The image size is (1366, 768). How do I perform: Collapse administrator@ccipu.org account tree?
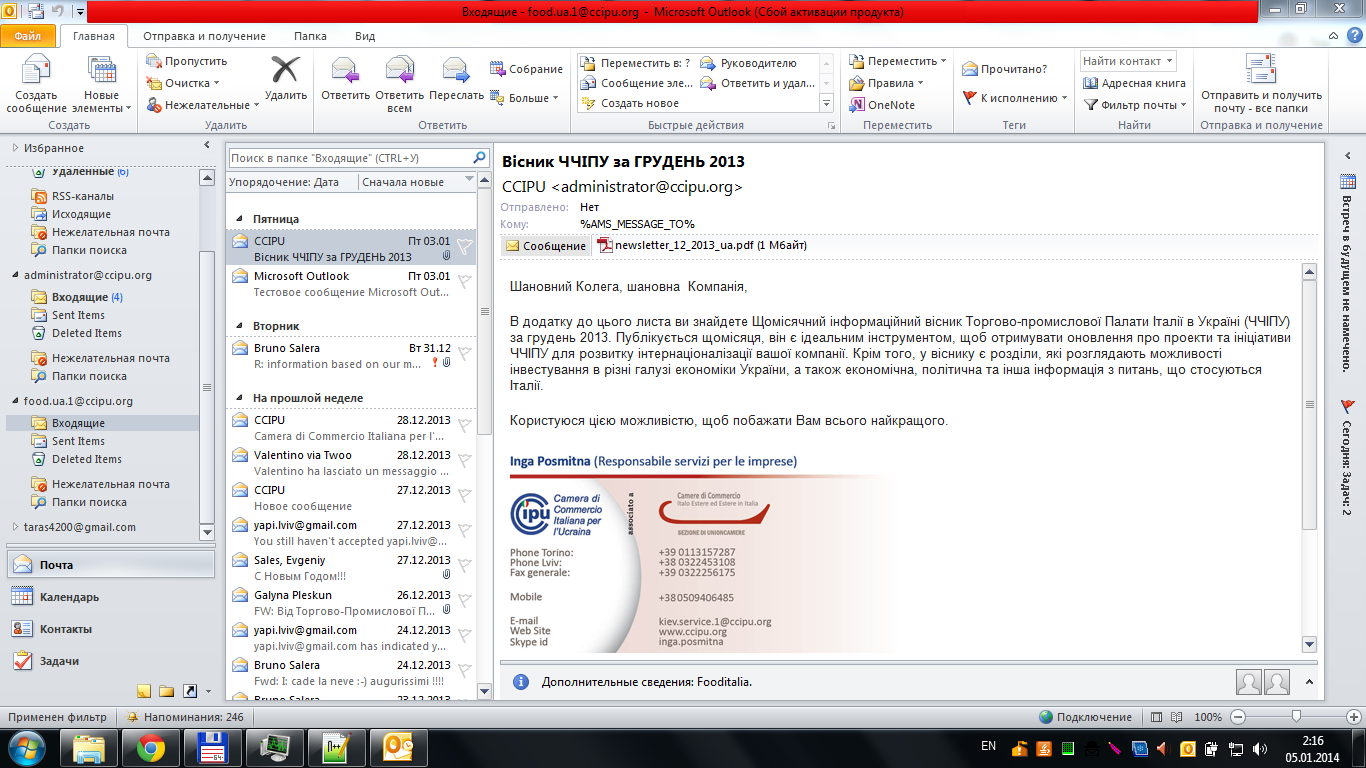click(15, 275)
